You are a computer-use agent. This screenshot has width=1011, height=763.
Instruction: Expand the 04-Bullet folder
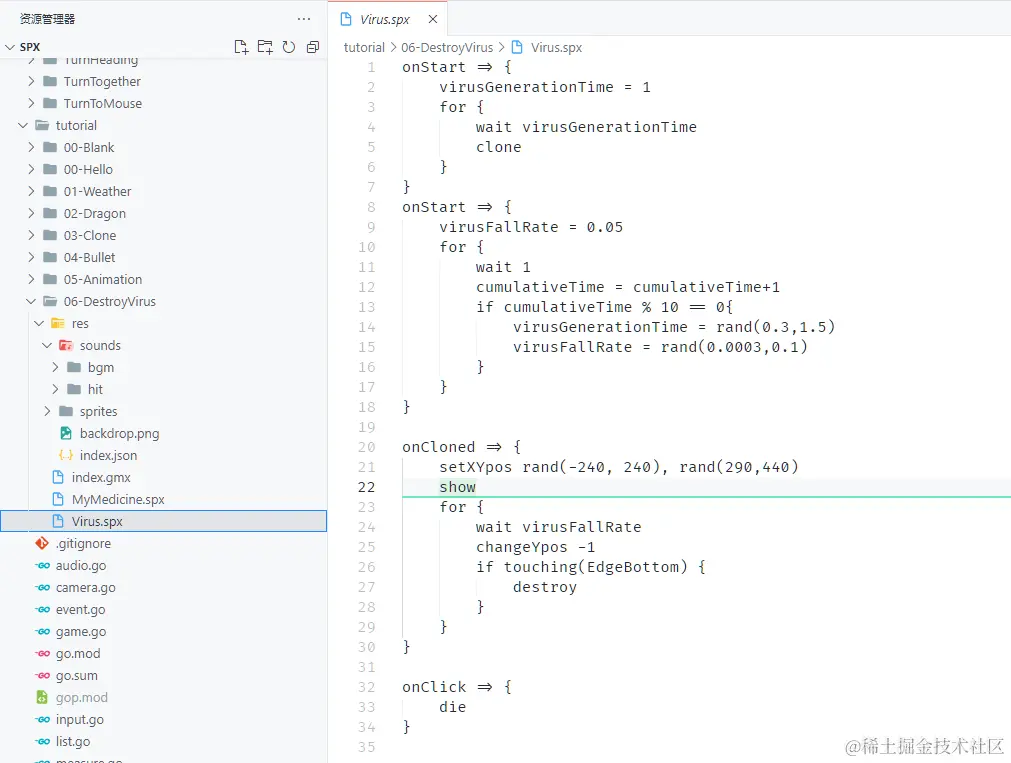(31, 257)
